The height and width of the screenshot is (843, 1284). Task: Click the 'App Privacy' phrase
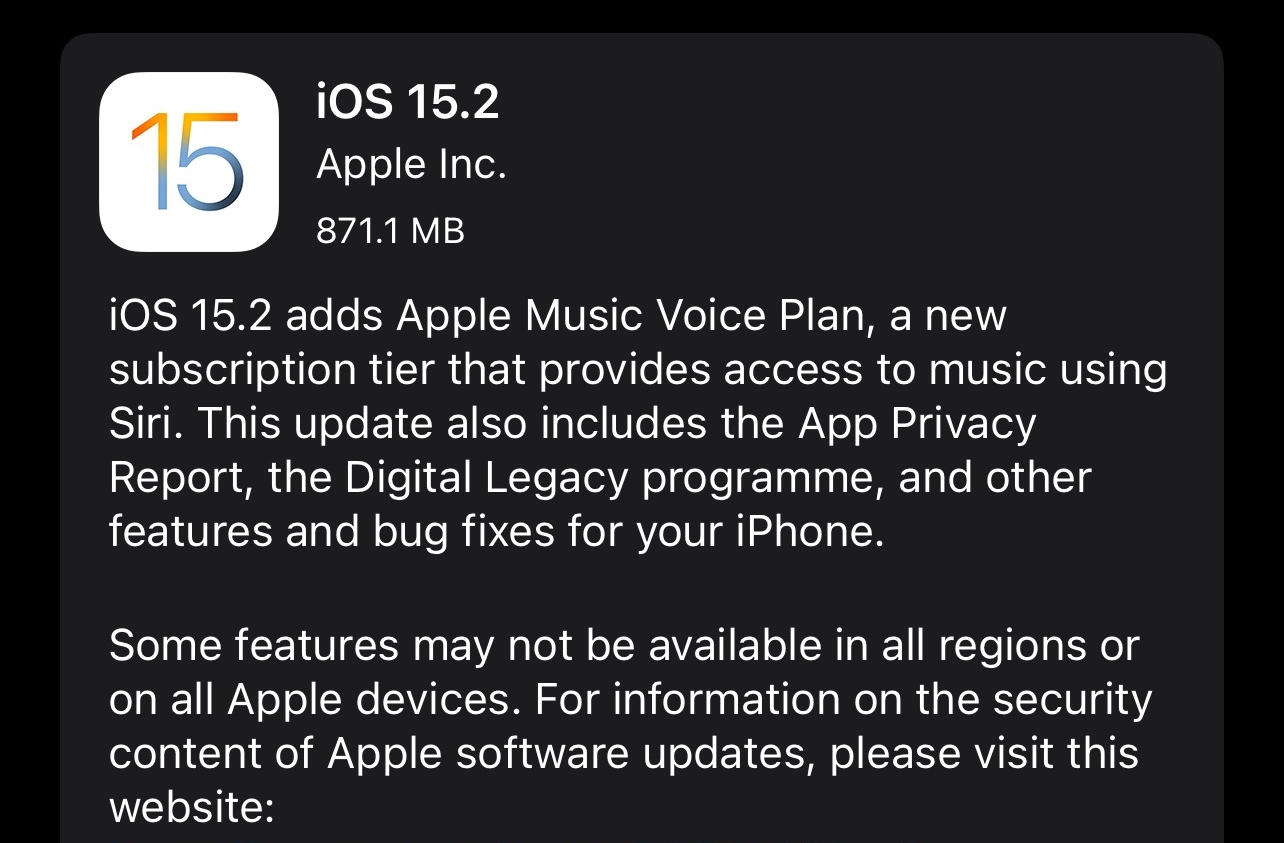pyautogui.click(x=917, y=424)
